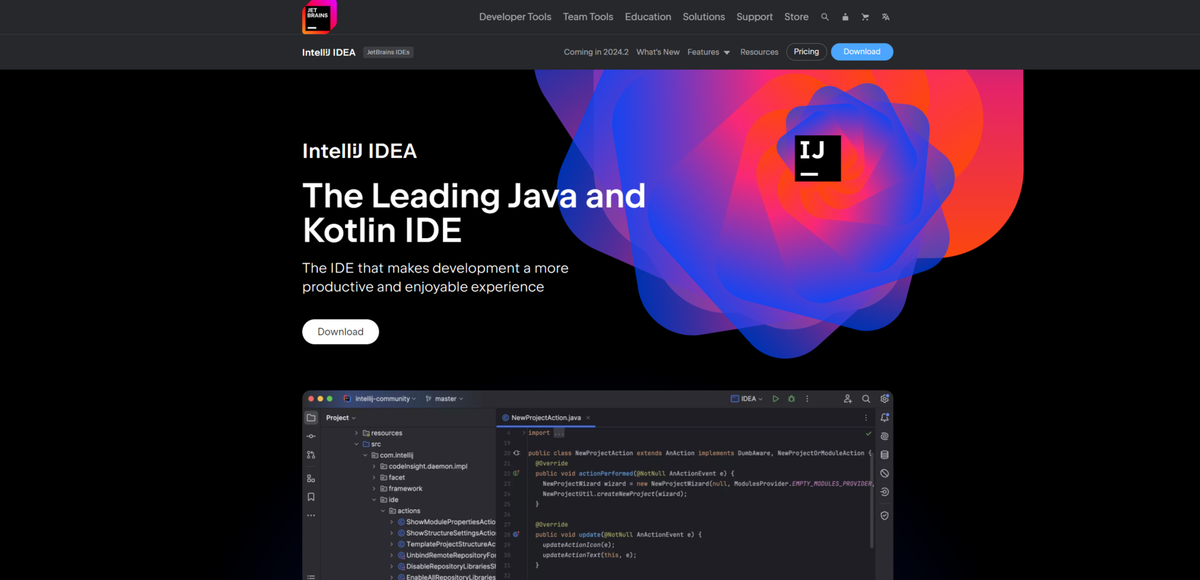Click the white Download button below headline
The image size is (1200, 580).
click(x=340, y=331)
